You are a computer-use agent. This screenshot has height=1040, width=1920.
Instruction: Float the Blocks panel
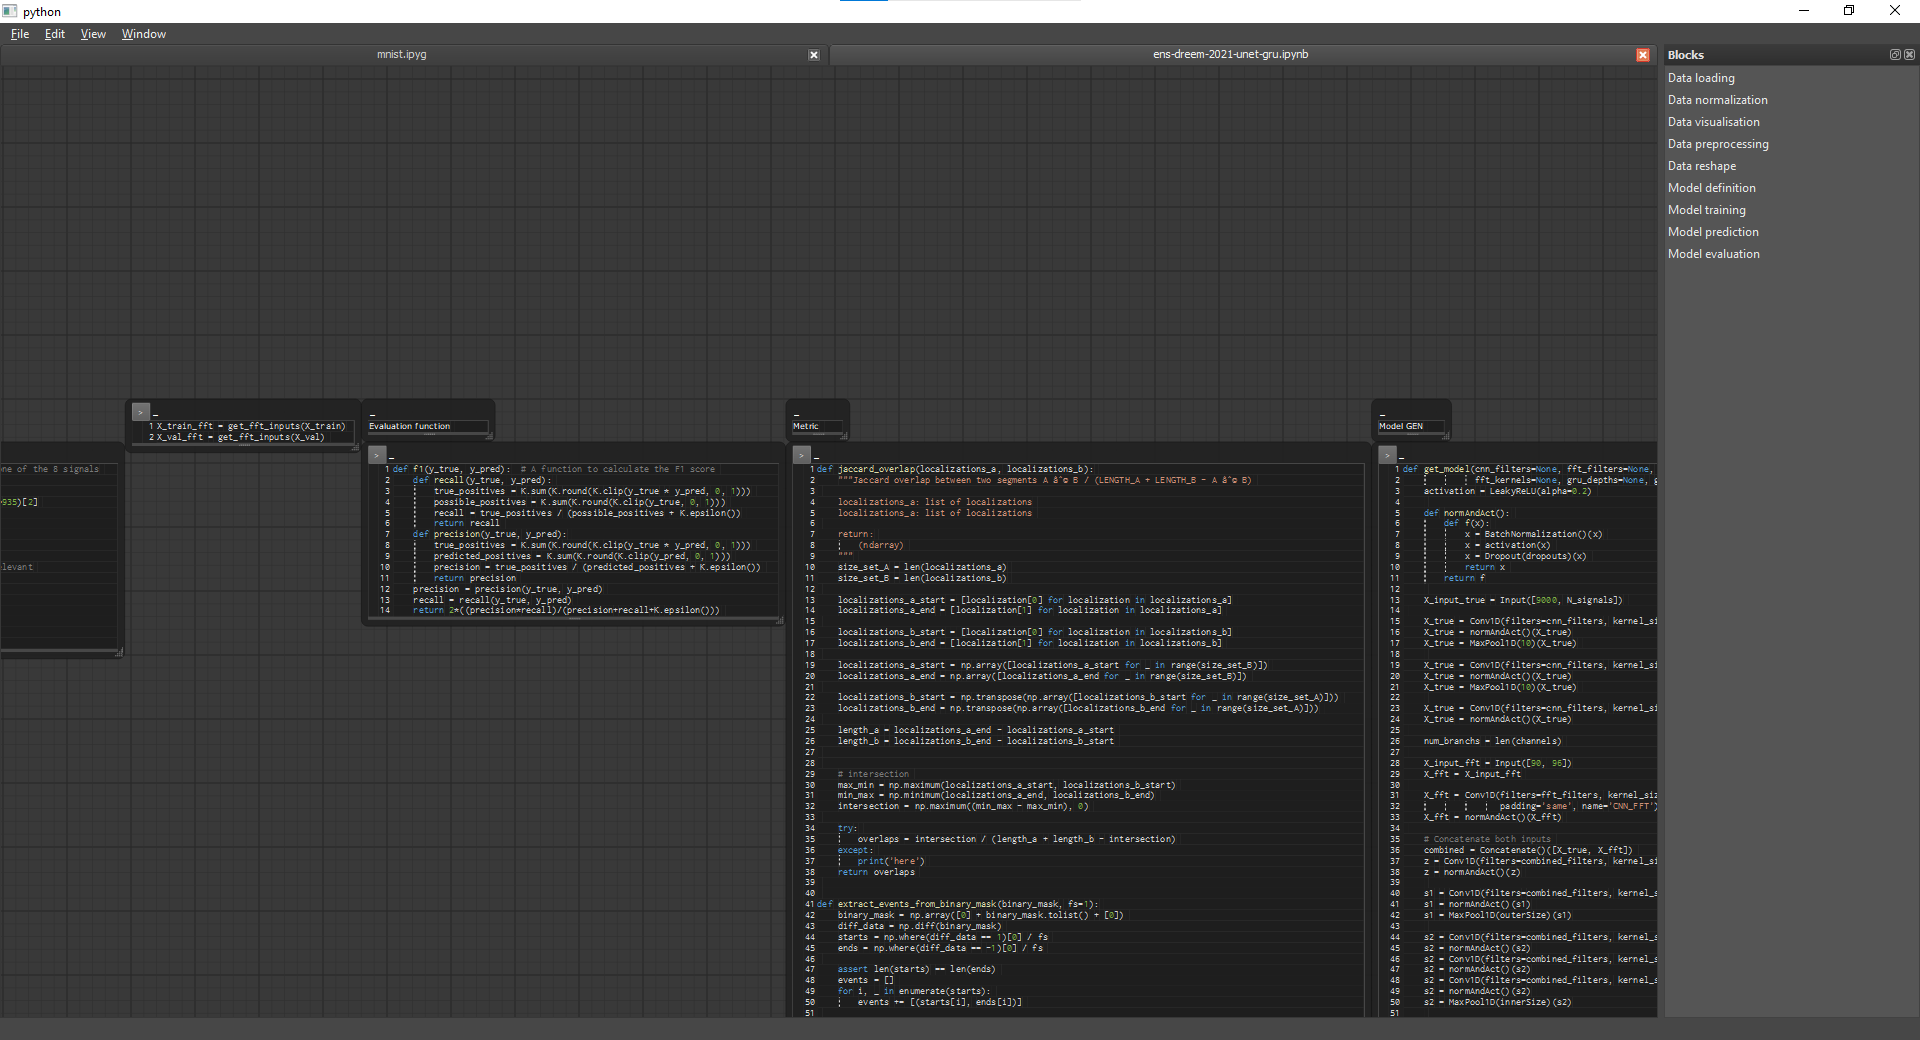pos(1894,55)
